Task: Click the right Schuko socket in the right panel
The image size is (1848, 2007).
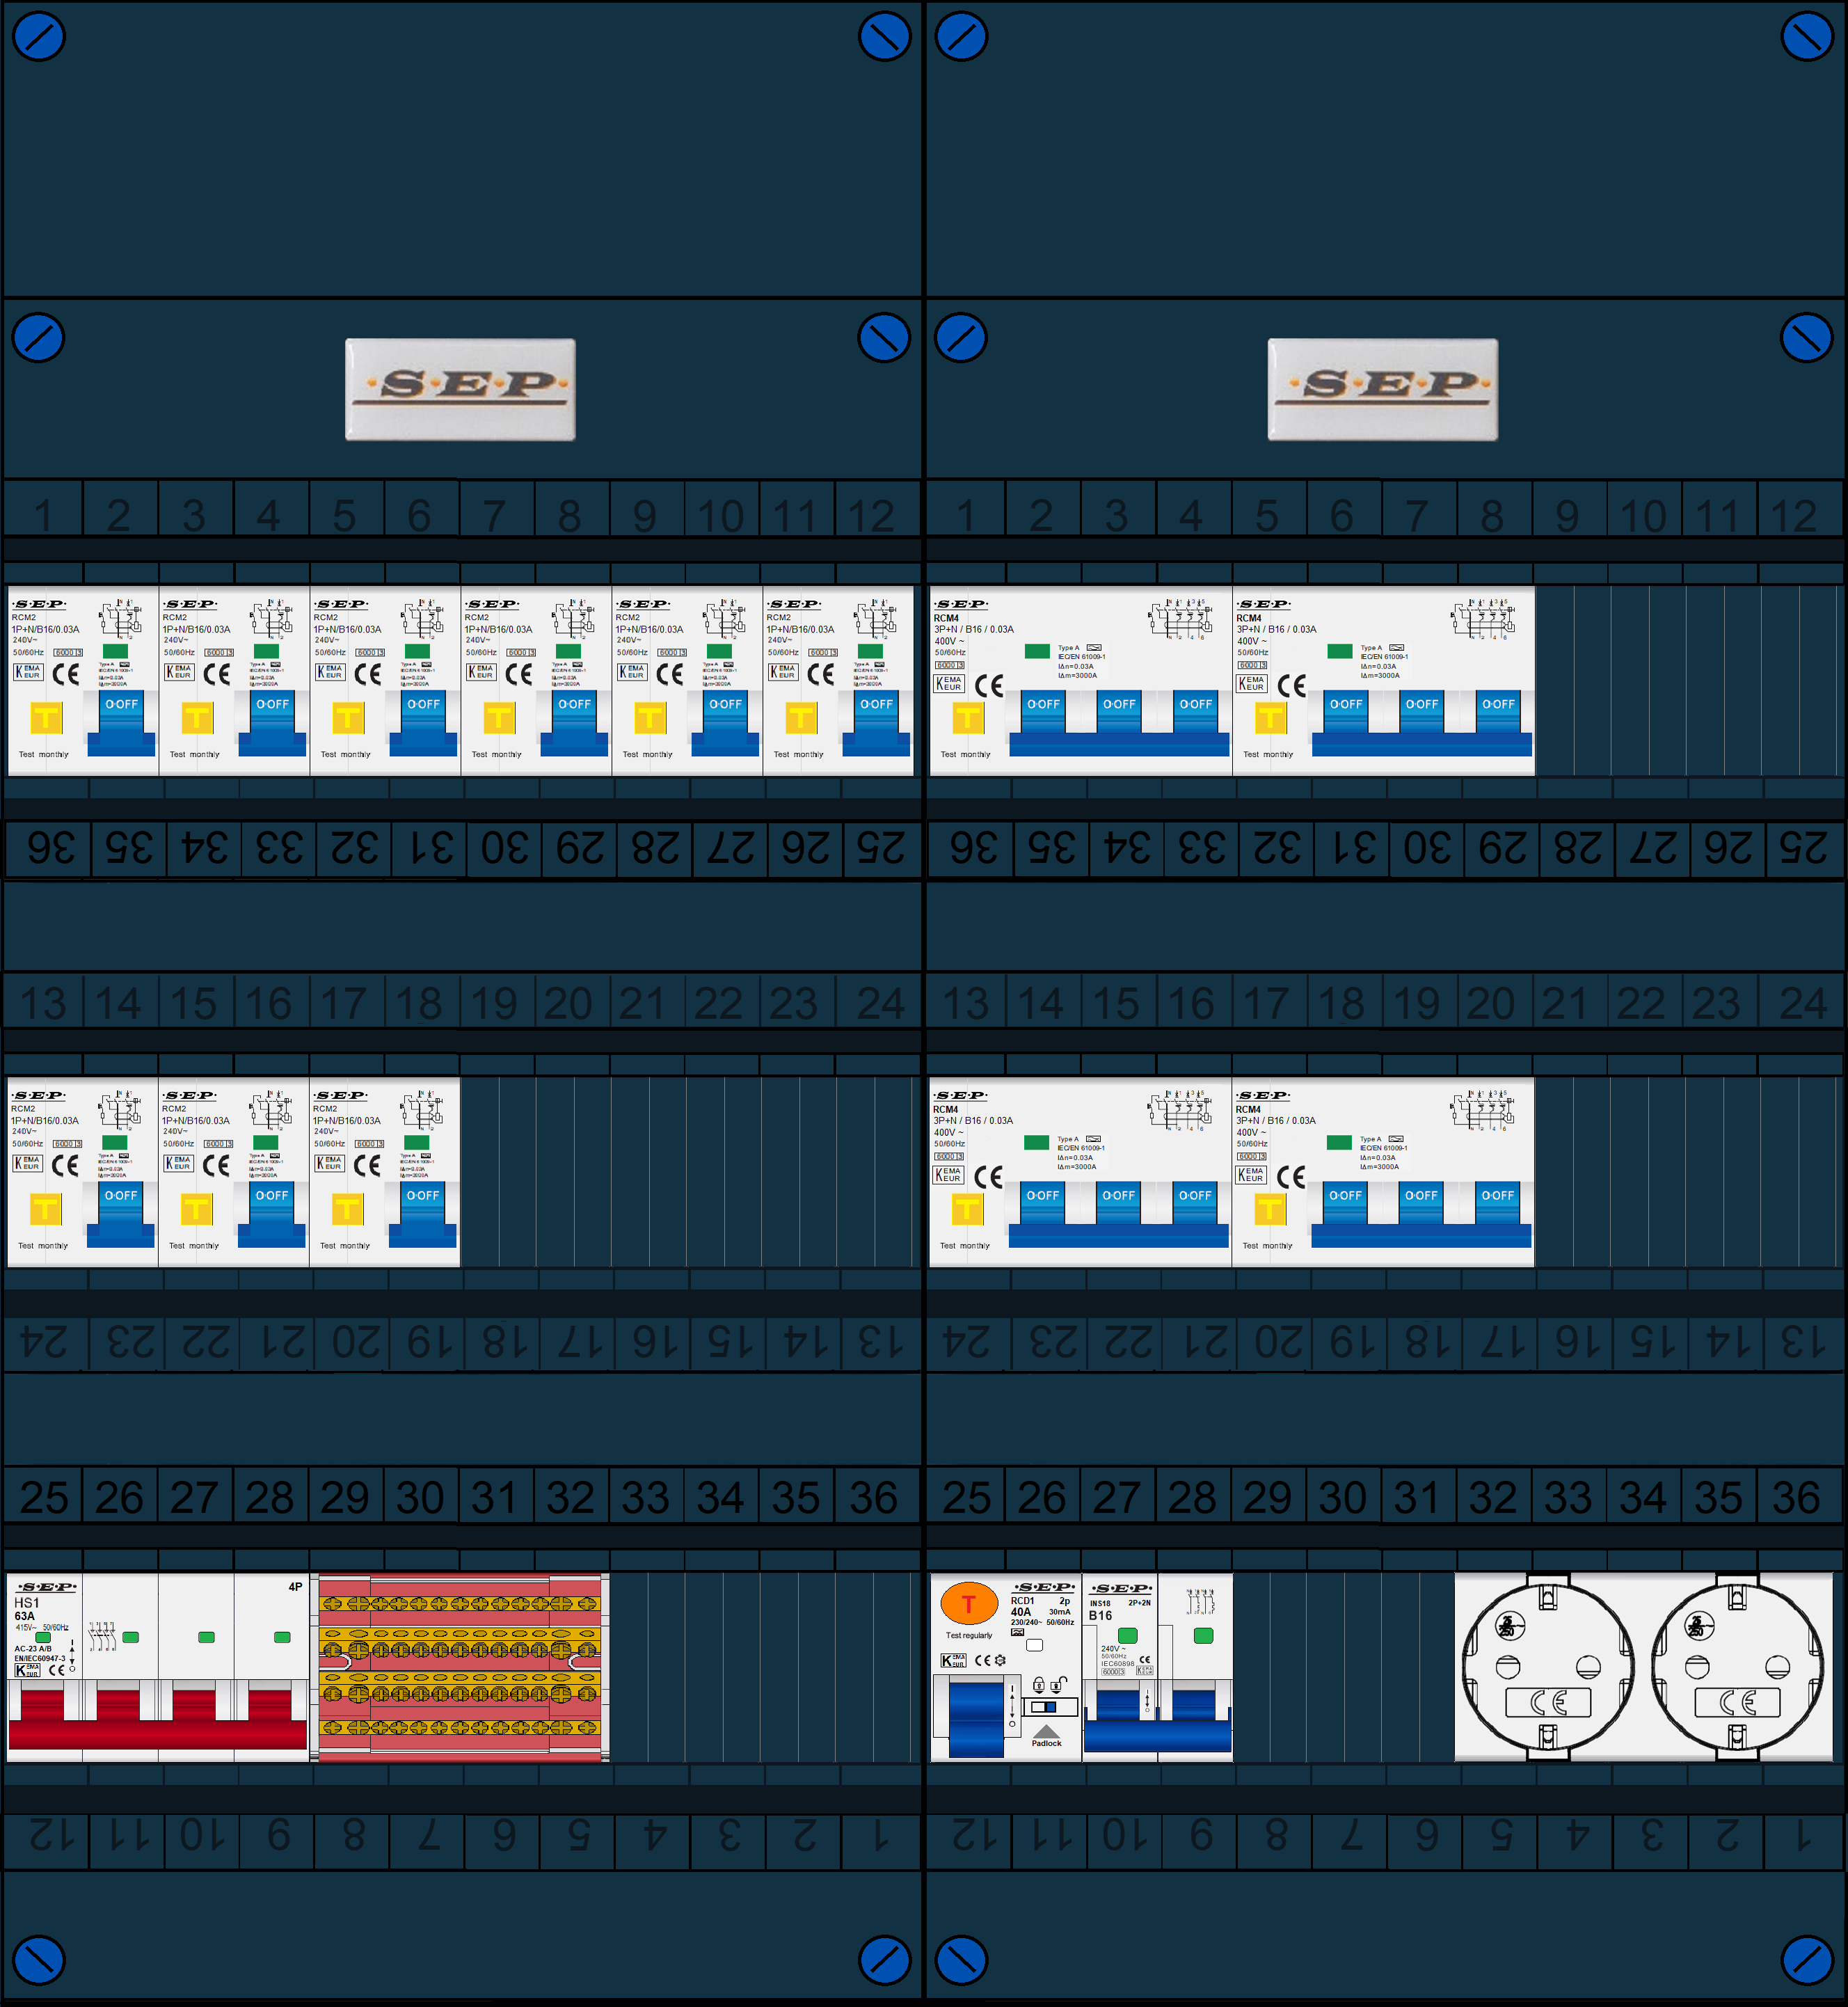Action: [1737, 1666]
